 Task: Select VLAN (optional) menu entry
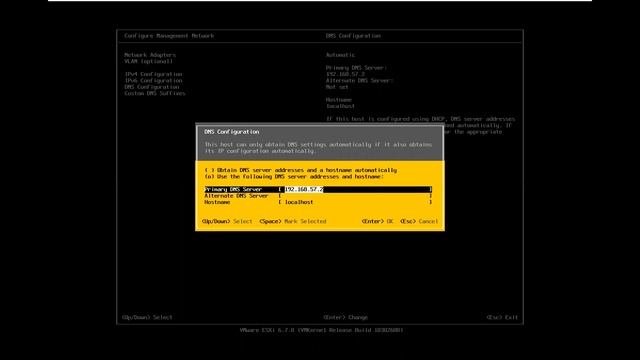[x=149, y=61]
